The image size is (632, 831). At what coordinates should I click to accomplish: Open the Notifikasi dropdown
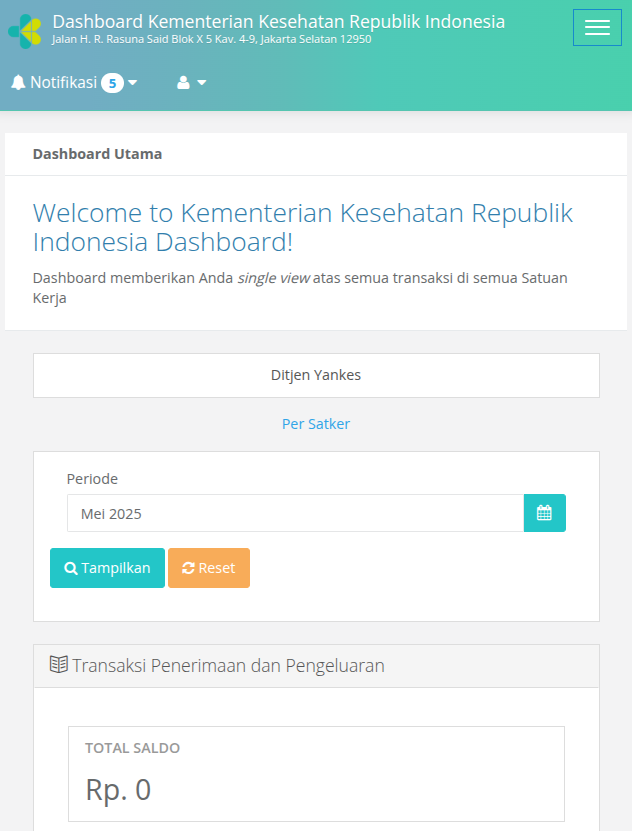[74, 83]
